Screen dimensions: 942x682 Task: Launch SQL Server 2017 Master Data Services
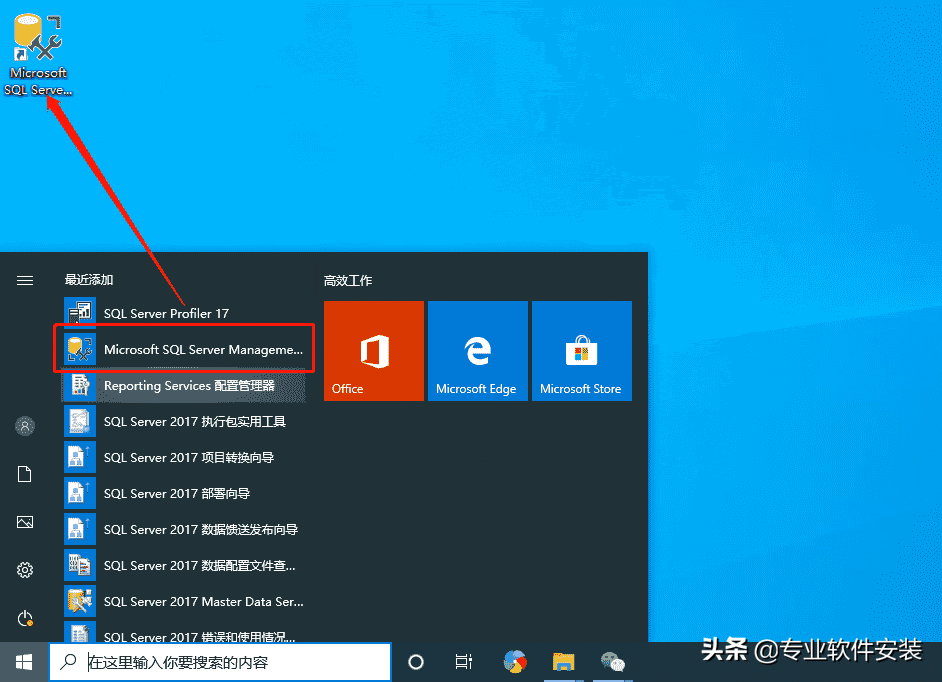pos(184,601)
